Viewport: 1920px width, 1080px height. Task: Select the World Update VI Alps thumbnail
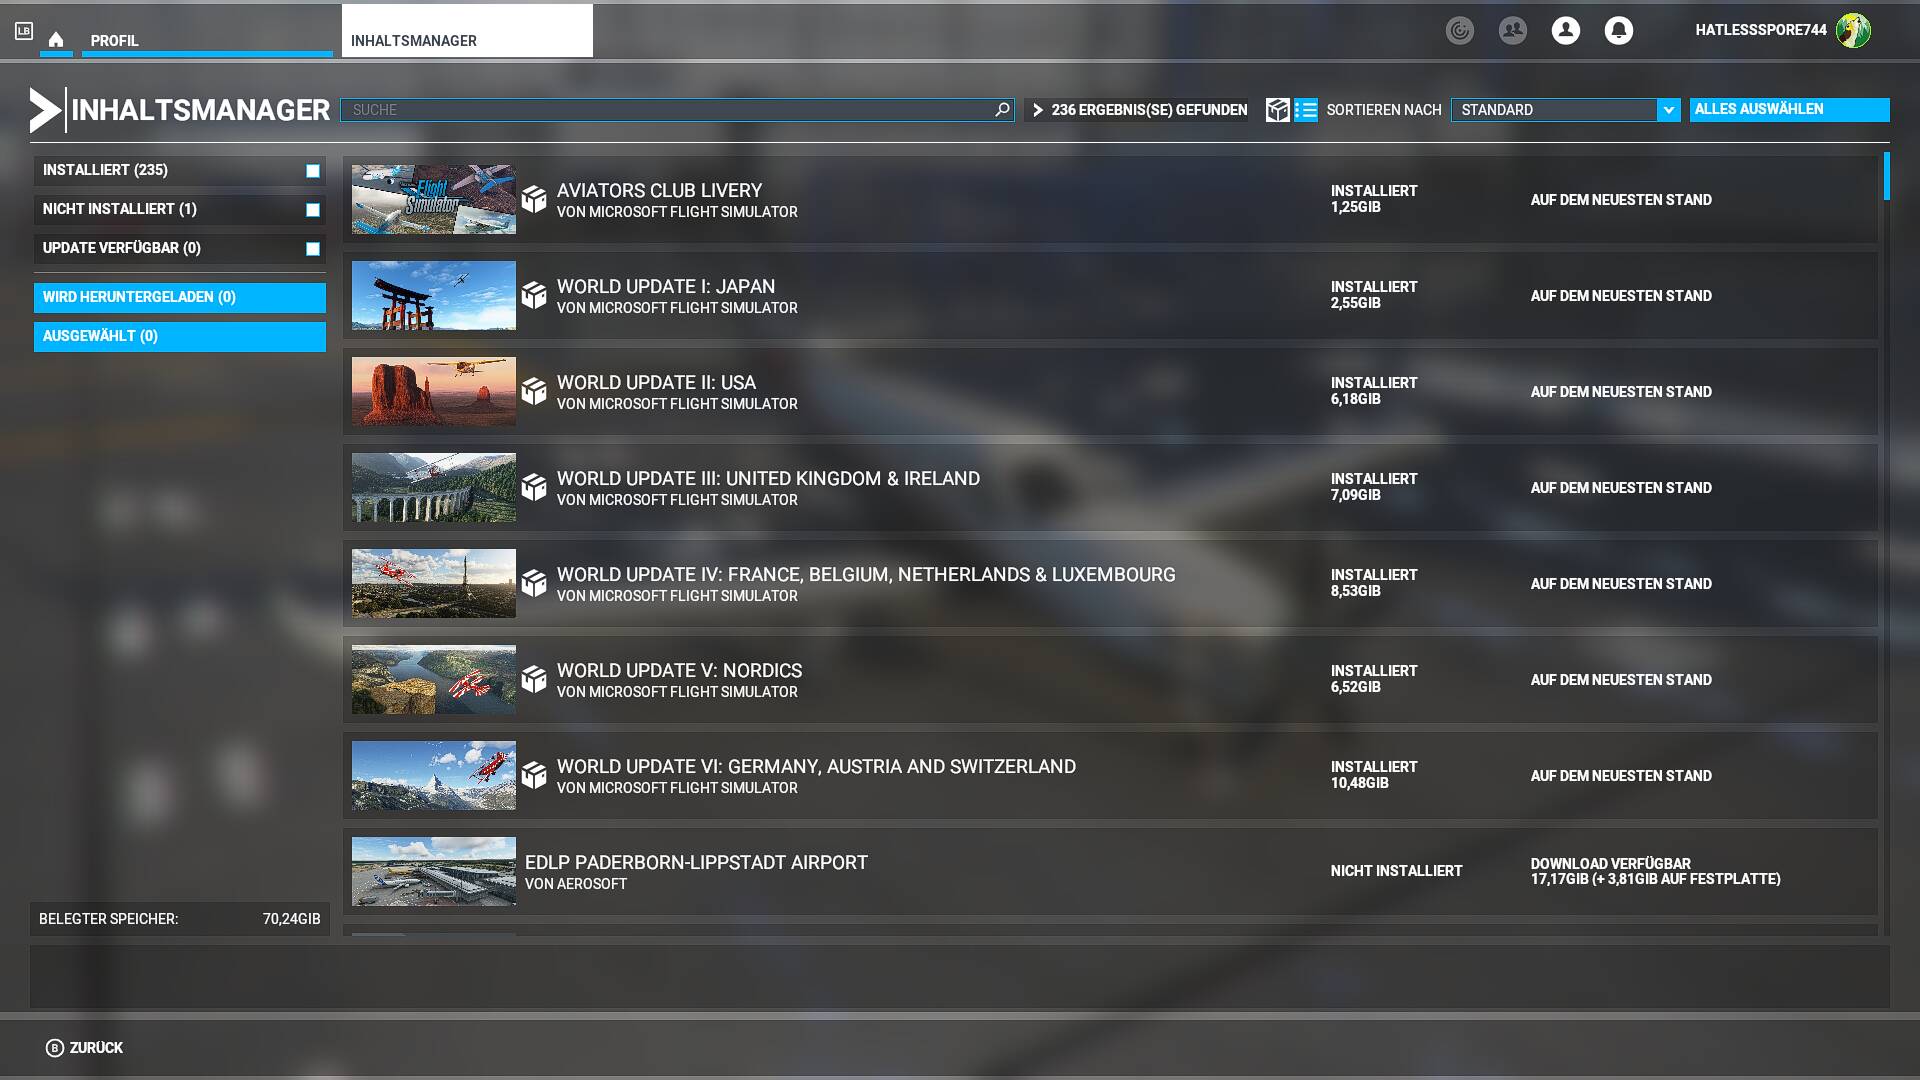coord(434,775)
